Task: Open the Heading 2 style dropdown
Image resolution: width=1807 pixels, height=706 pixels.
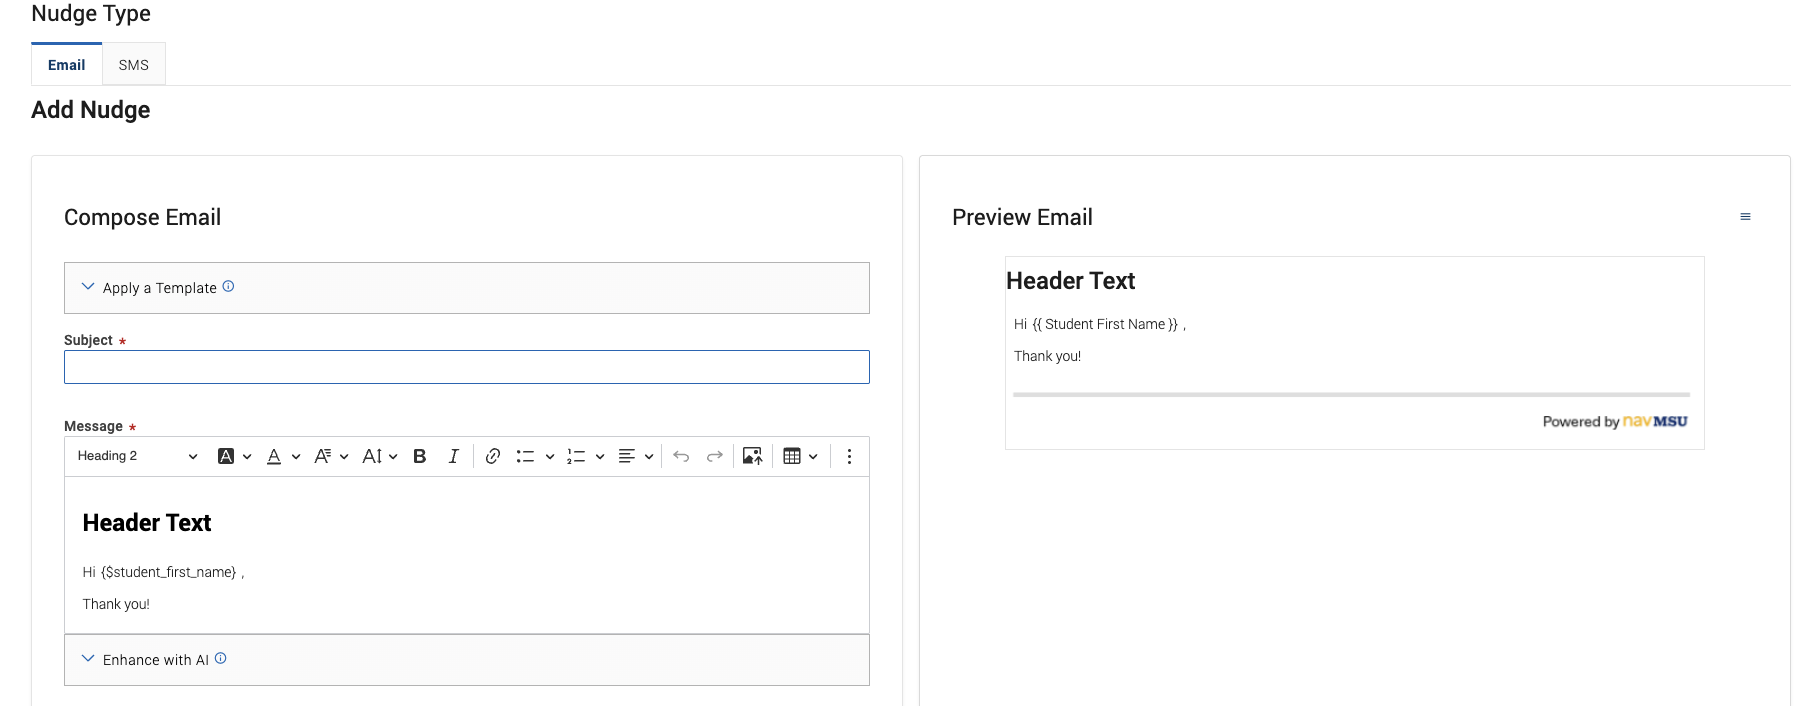Action: (137, 456)
